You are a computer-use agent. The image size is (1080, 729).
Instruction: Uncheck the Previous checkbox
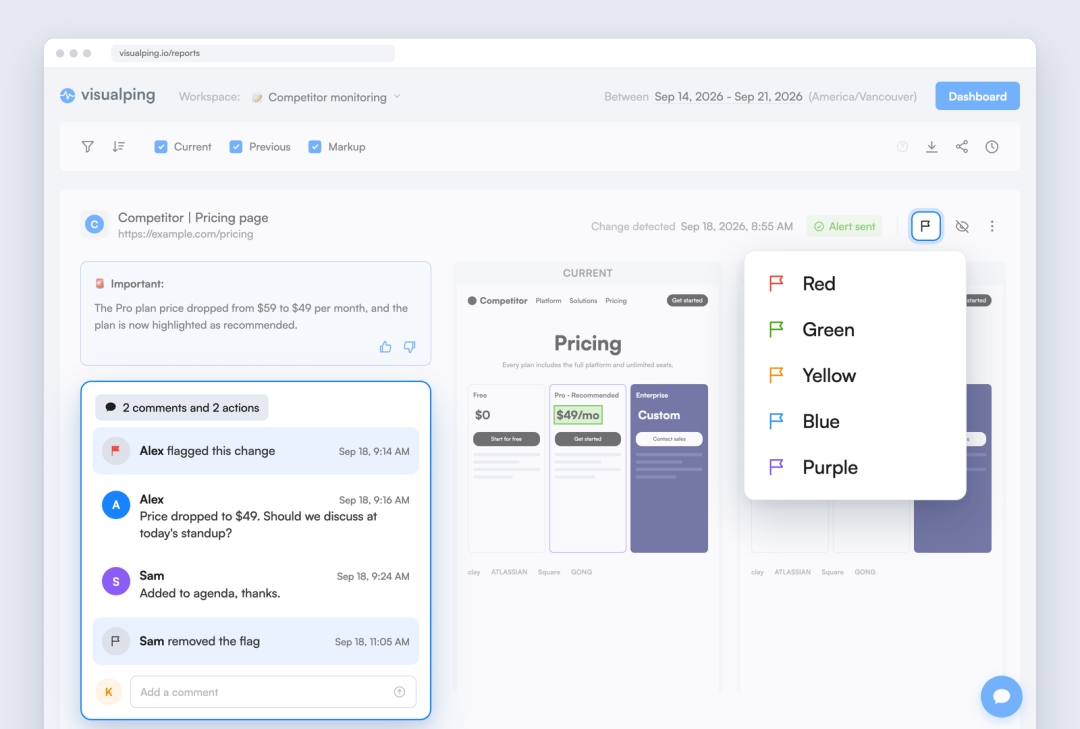pyautogui.click(x=236, y=147)
